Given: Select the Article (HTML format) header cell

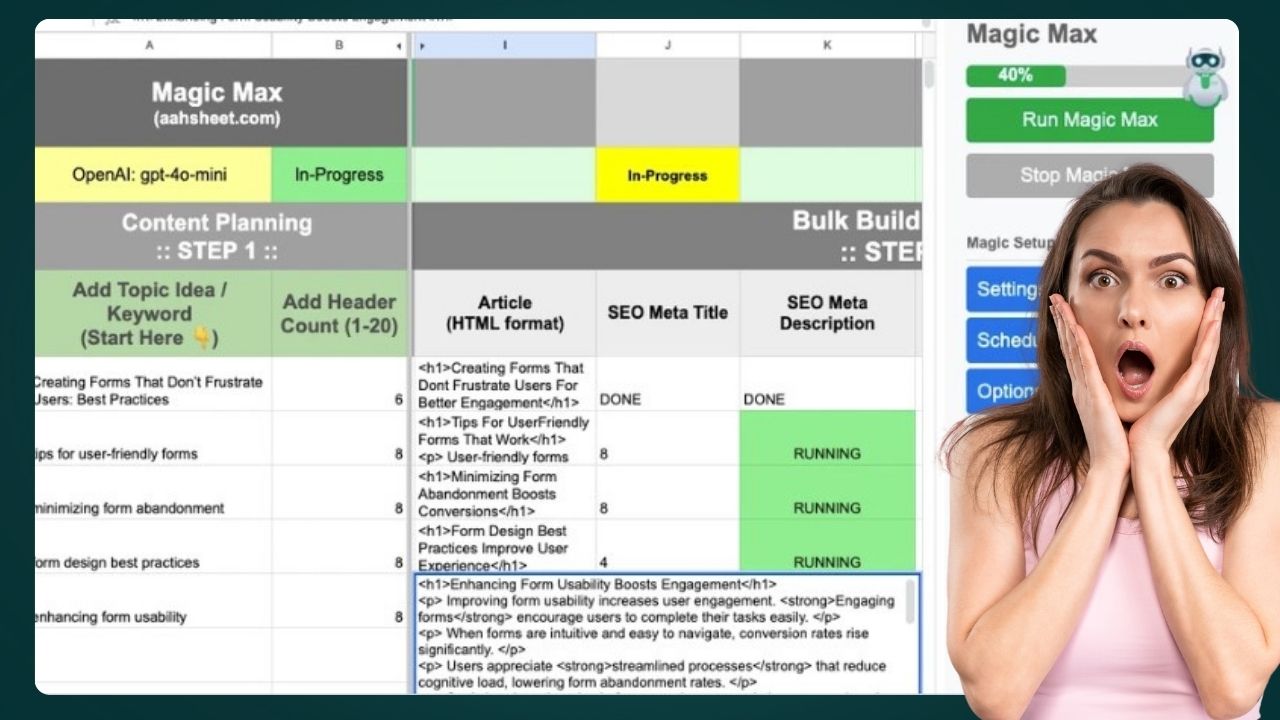Looking at the screenshot, I should [504, 313].
